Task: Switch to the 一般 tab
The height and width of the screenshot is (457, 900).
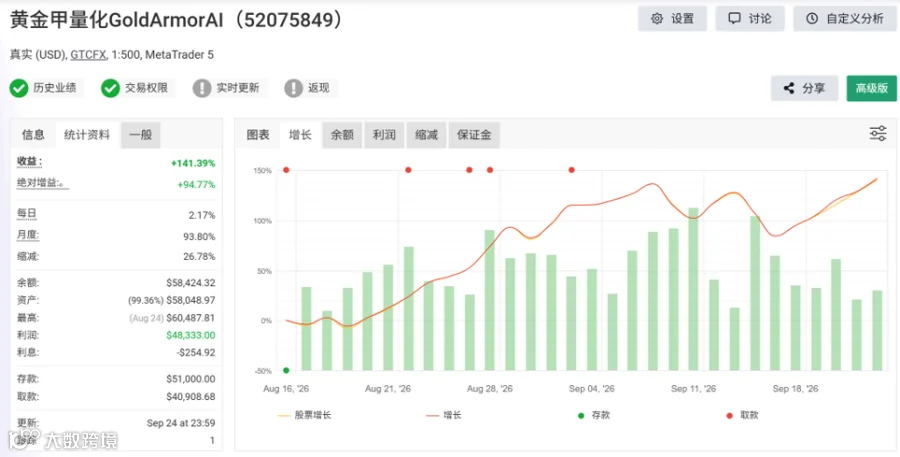Action: pyautogui.click(x=141, y=135)
